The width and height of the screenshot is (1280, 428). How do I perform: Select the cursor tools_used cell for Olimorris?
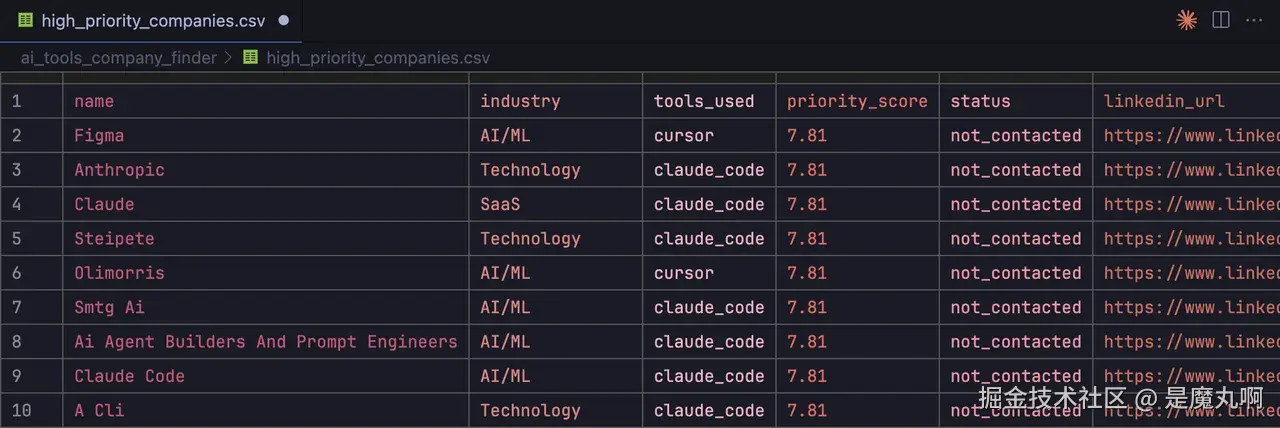(684, 273)
